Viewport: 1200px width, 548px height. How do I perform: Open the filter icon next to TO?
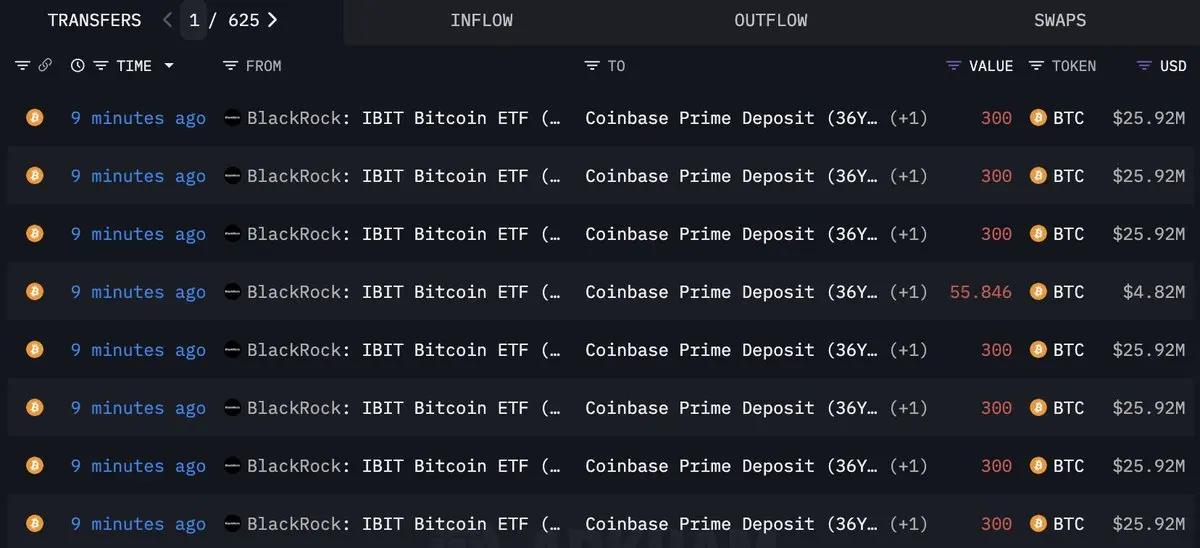592,66
